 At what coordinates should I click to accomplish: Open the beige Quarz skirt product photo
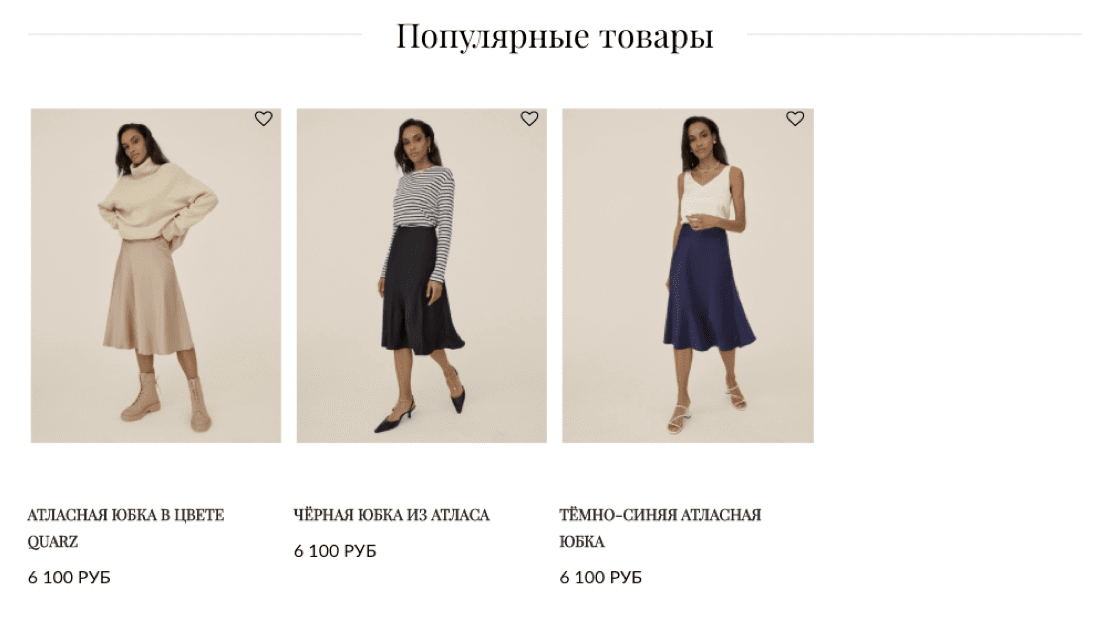(156, 276)
